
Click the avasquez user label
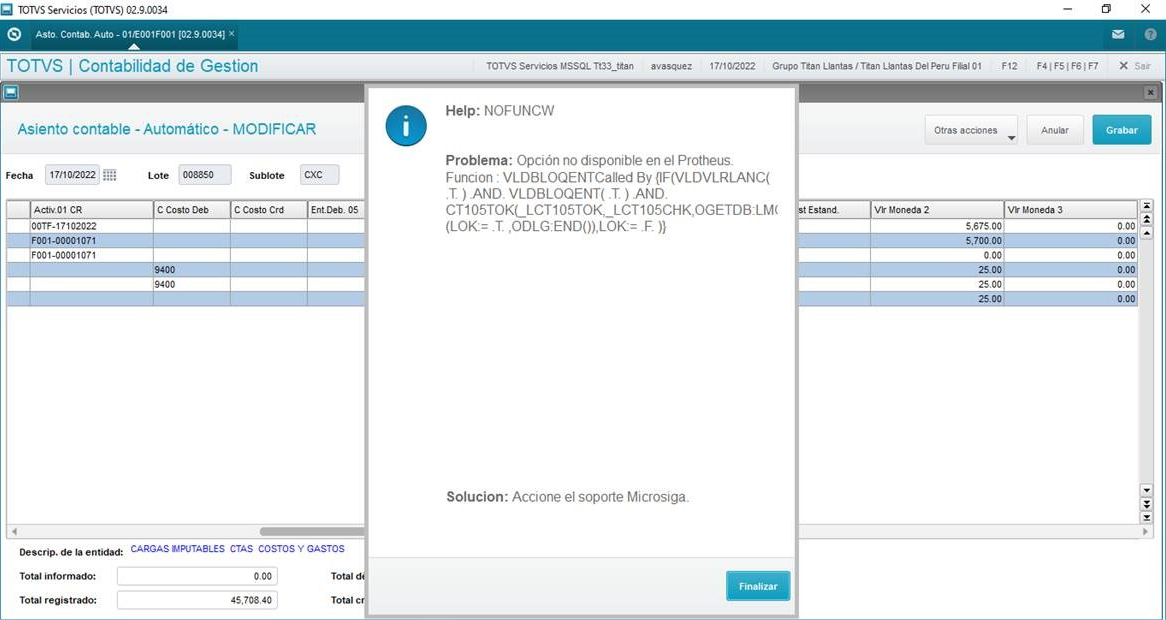tap(671, 66)
